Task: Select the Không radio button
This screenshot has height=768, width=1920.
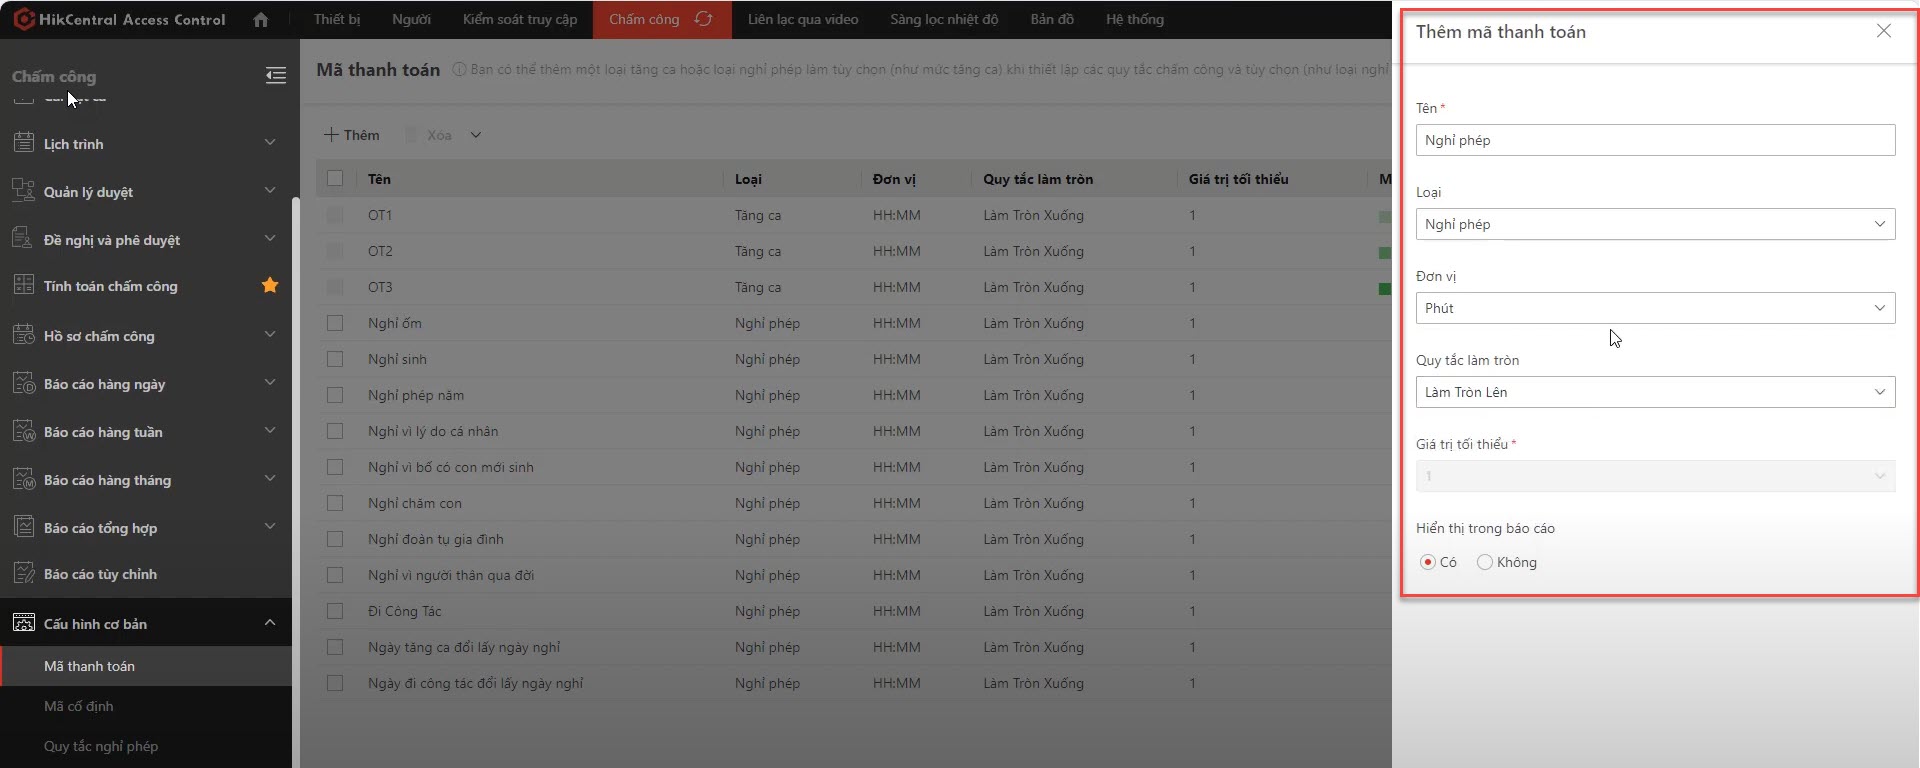Action: (x=1485, y=562)
